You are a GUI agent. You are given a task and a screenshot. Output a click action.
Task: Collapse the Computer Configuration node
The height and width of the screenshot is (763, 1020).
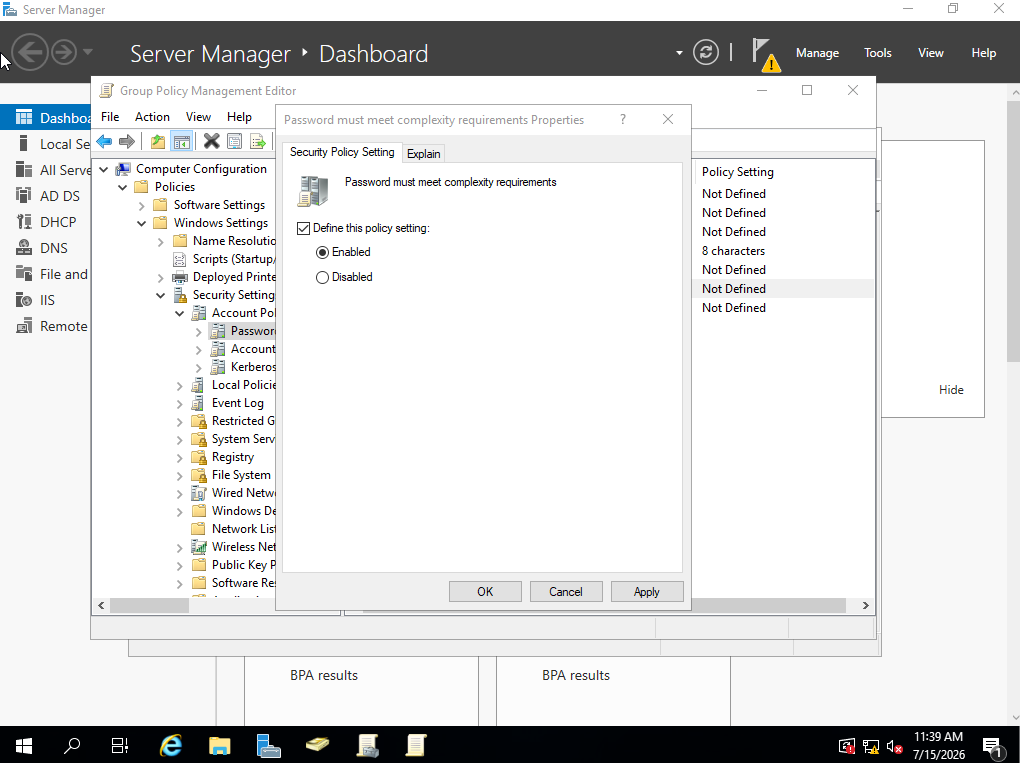coord(103,169)
